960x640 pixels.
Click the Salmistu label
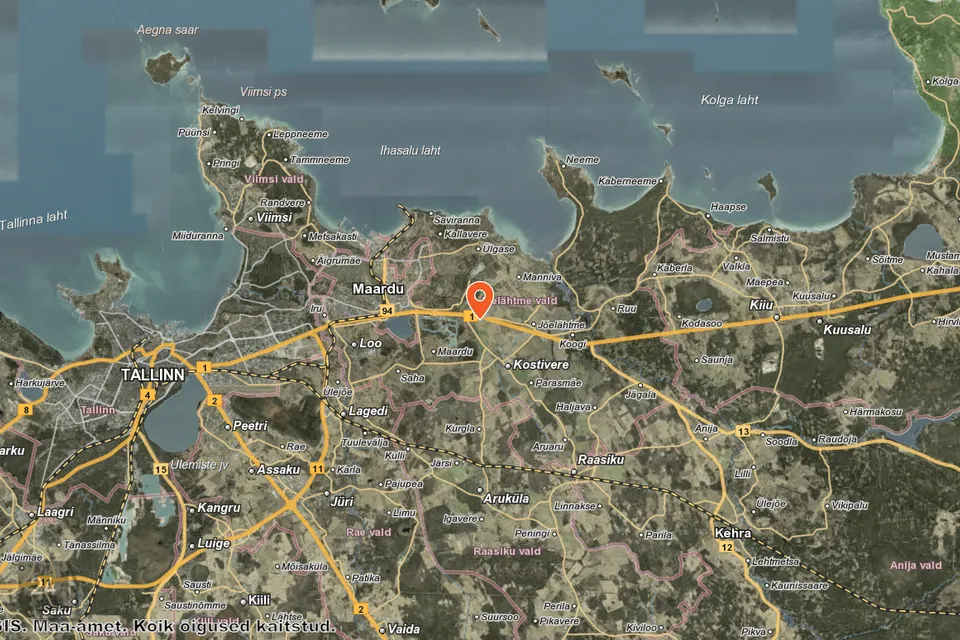pos(770,238)
